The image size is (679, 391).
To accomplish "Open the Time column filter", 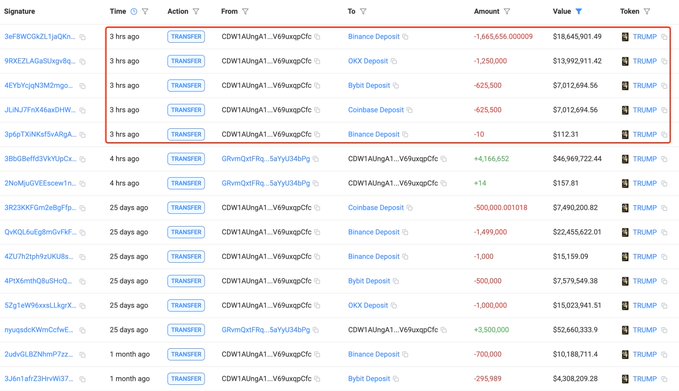I will pos(145,12).
